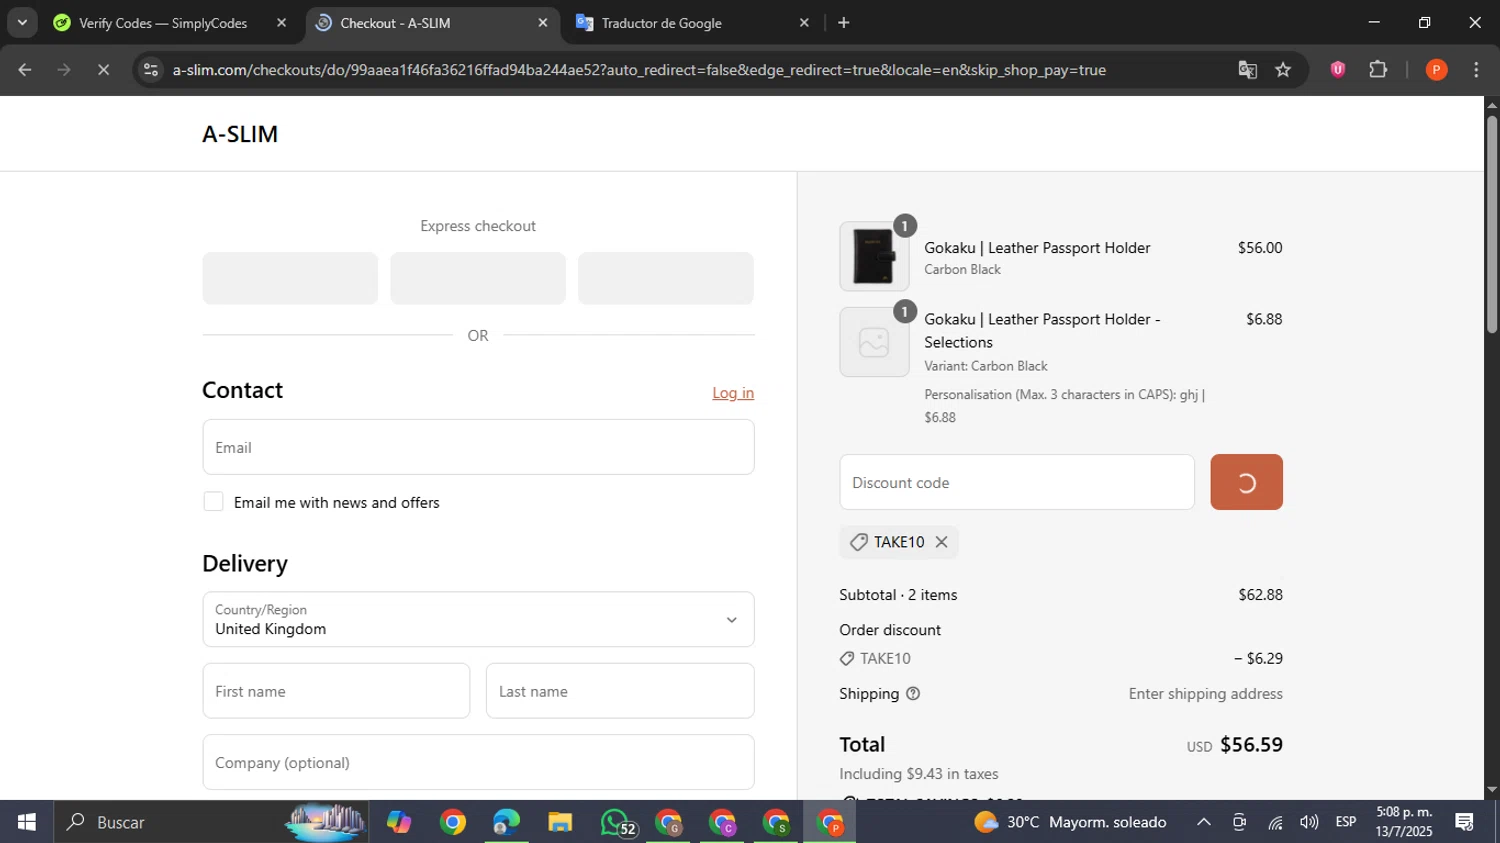Open a new browser tab

844,23
